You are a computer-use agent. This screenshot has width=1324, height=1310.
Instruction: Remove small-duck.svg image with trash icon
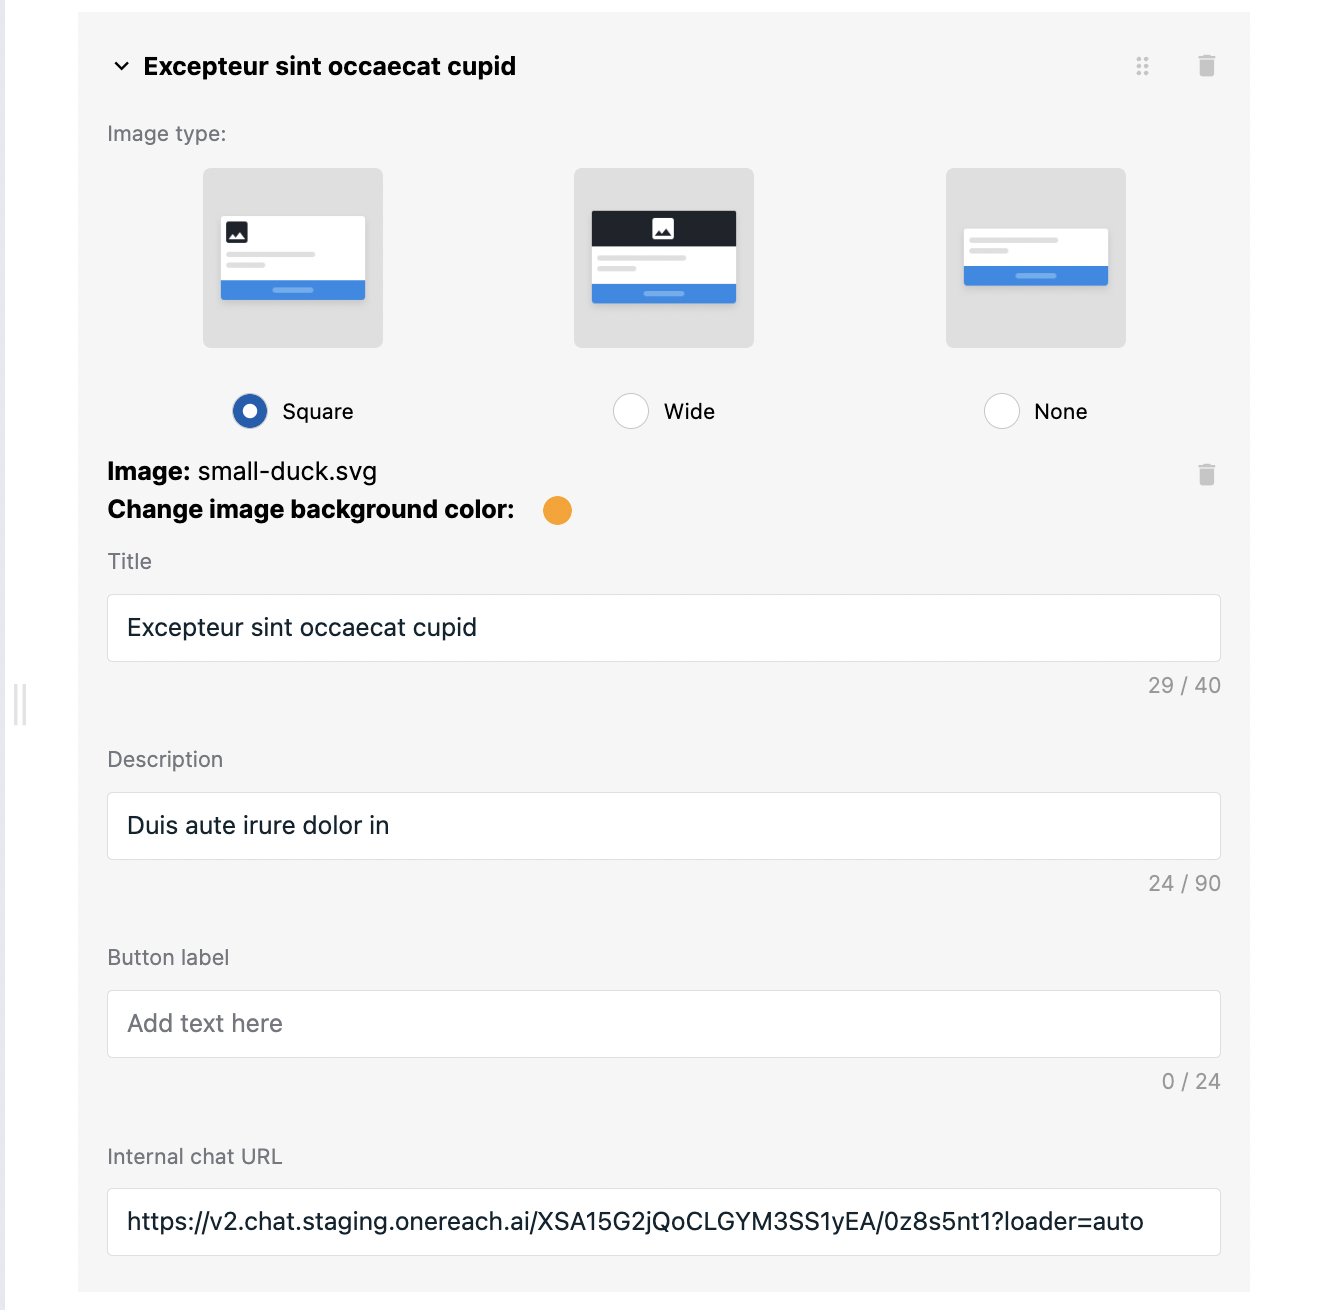(x=1207, y=474)
